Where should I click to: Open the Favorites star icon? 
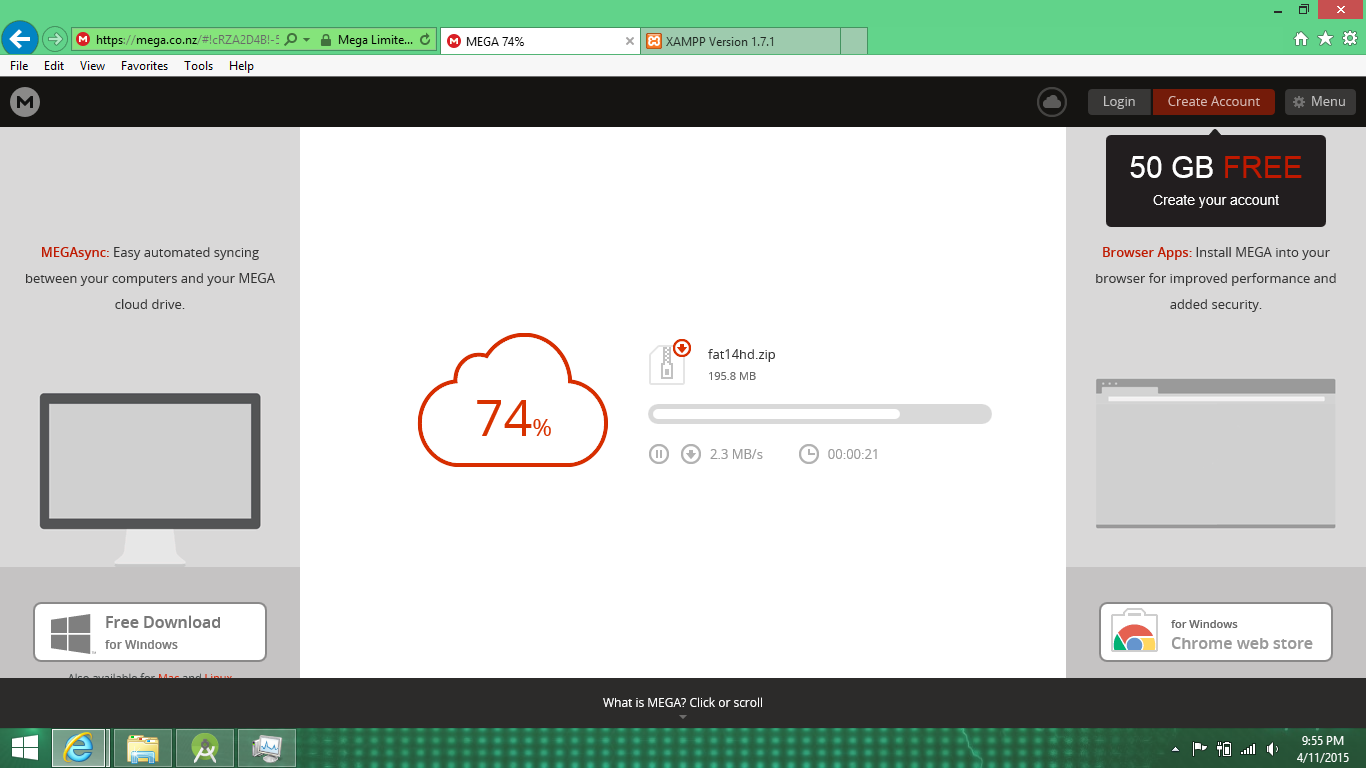pos(1325,39)
